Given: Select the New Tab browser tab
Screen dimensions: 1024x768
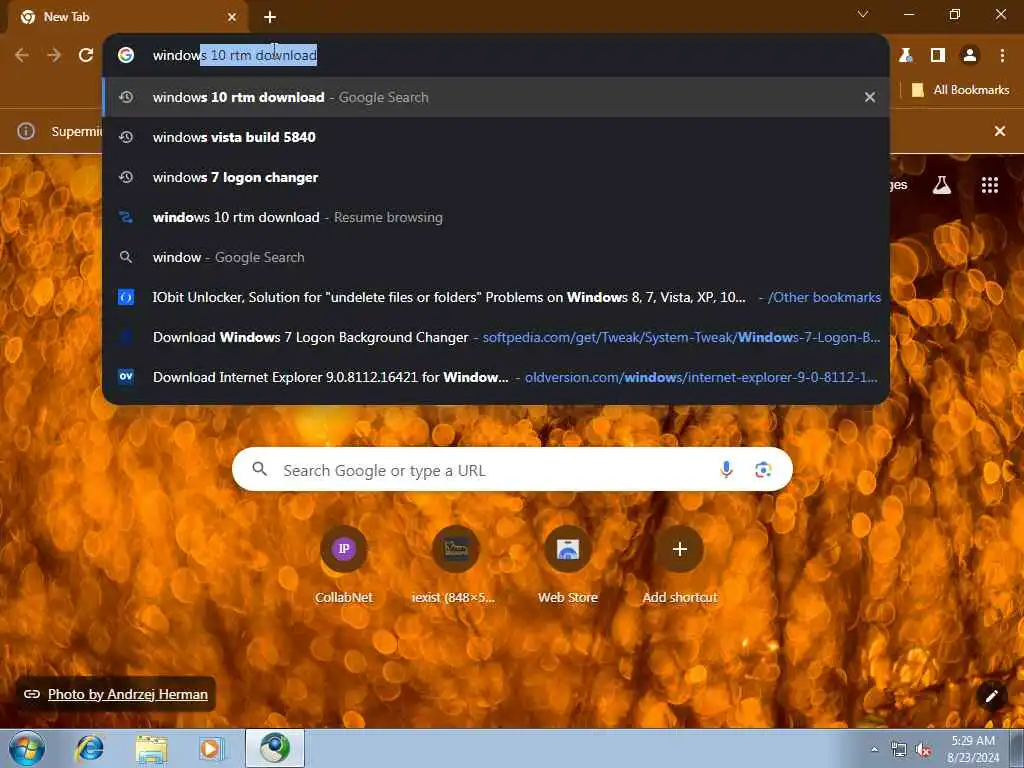Looking at the screenshot, I should click(x=127, y=17).
